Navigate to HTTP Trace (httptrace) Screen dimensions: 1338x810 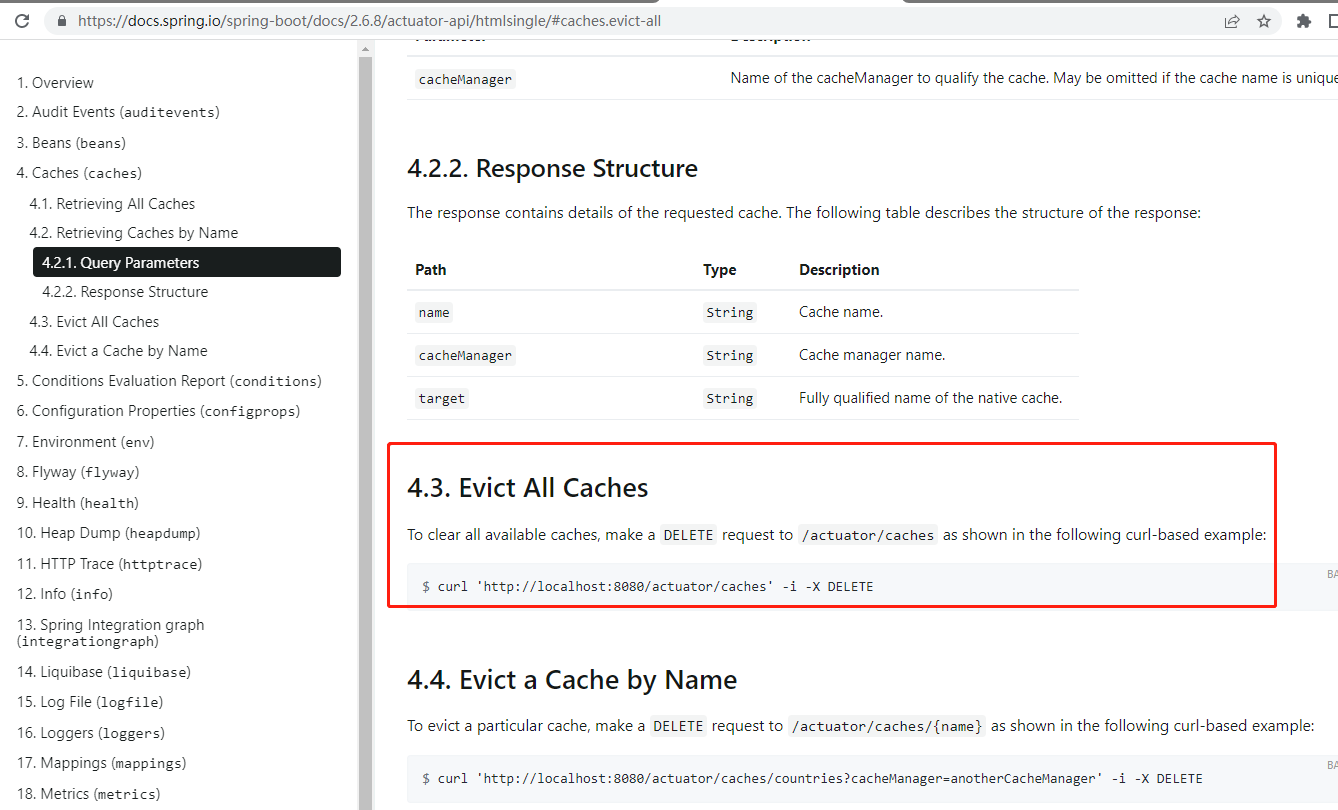(106, 563)
